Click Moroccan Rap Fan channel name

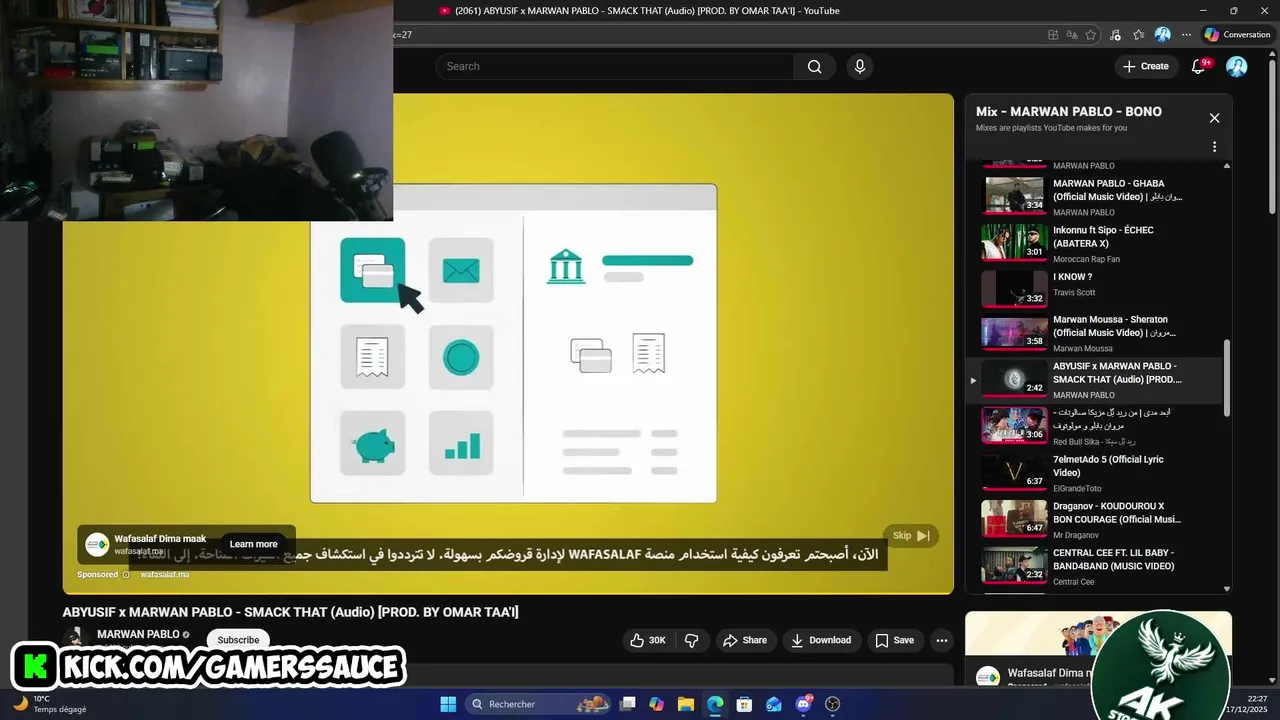[1086, 259]
